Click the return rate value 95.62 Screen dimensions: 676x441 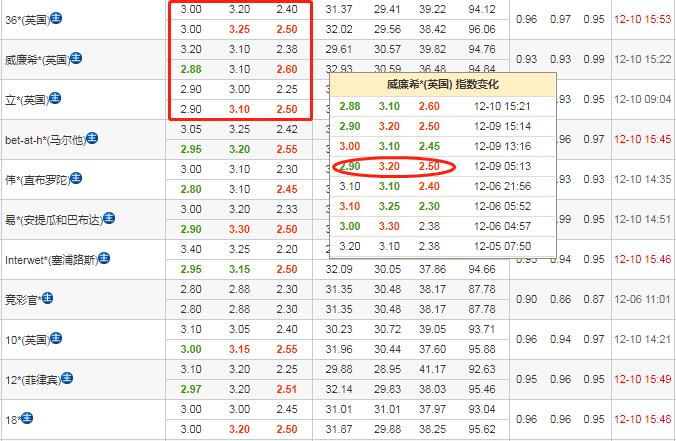click(482, 429)
